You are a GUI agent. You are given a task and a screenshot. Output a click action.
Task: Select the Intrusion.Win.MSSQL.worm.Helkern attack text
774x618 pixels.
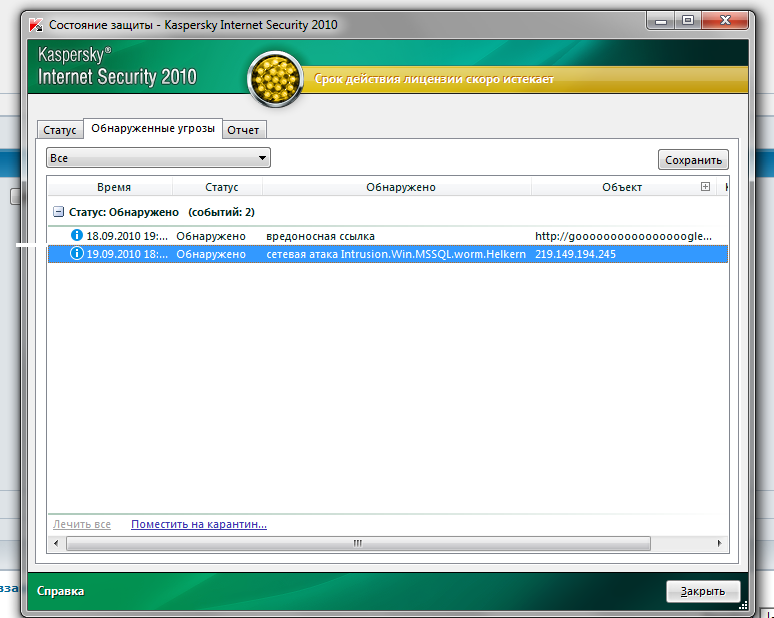[396, 254]
